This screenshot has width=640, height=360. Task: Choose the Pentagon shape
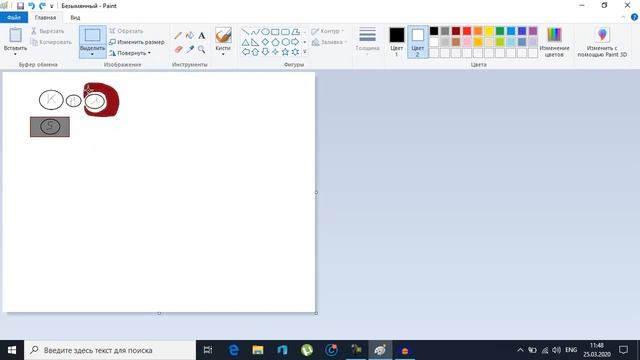pyautogui.click(x=275, y=42)
